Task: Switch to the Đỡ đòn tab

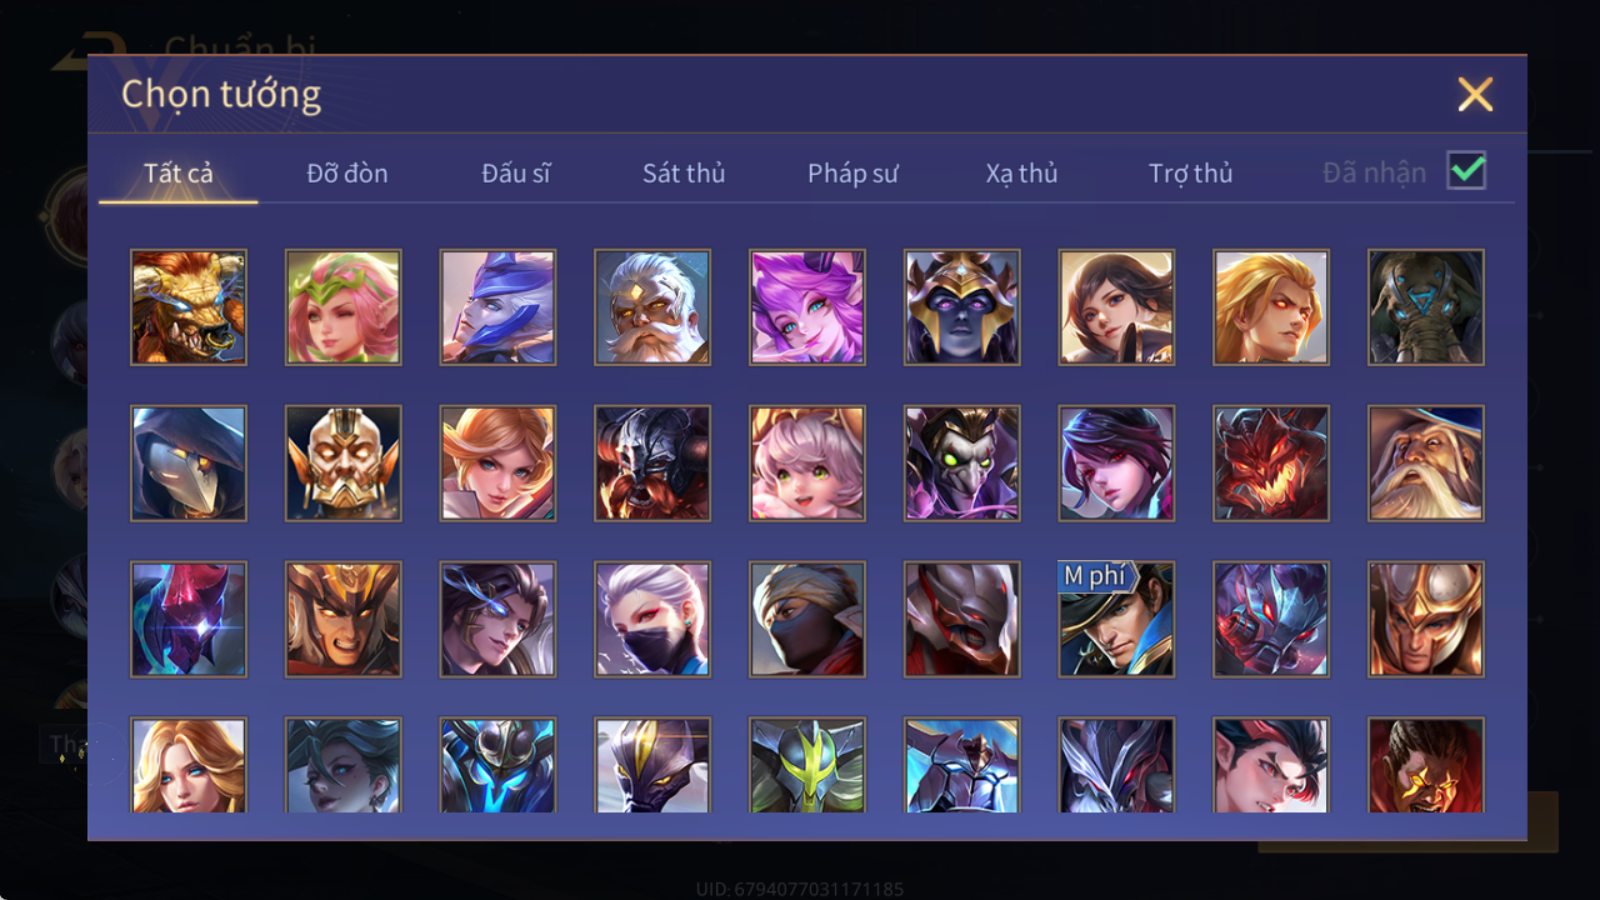Action: (x=347, y=173)
